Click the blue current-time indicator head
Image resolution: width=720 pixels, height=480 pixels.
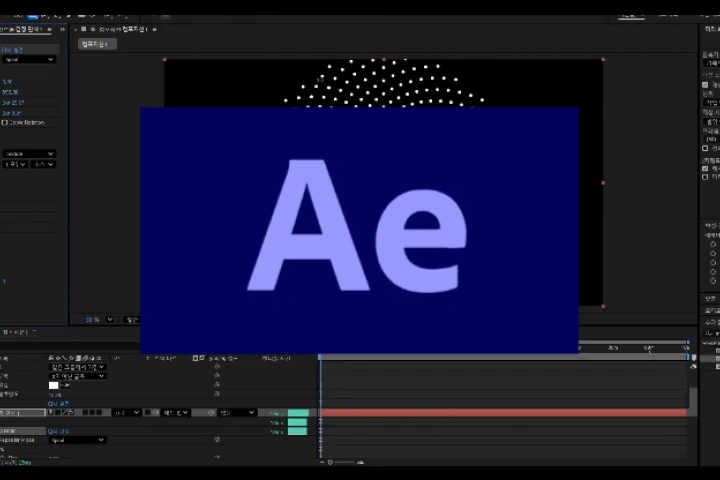(320, 357)
